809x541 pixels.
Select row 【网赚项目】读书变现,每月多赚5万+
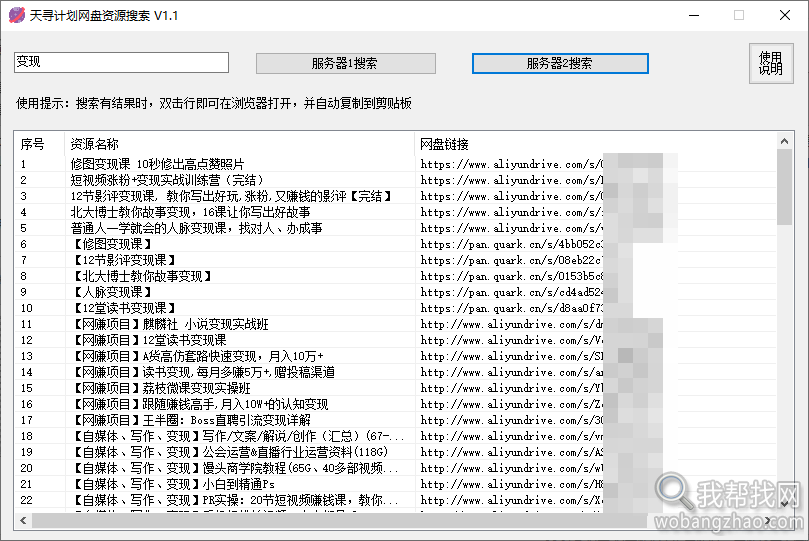coord(396,372)
